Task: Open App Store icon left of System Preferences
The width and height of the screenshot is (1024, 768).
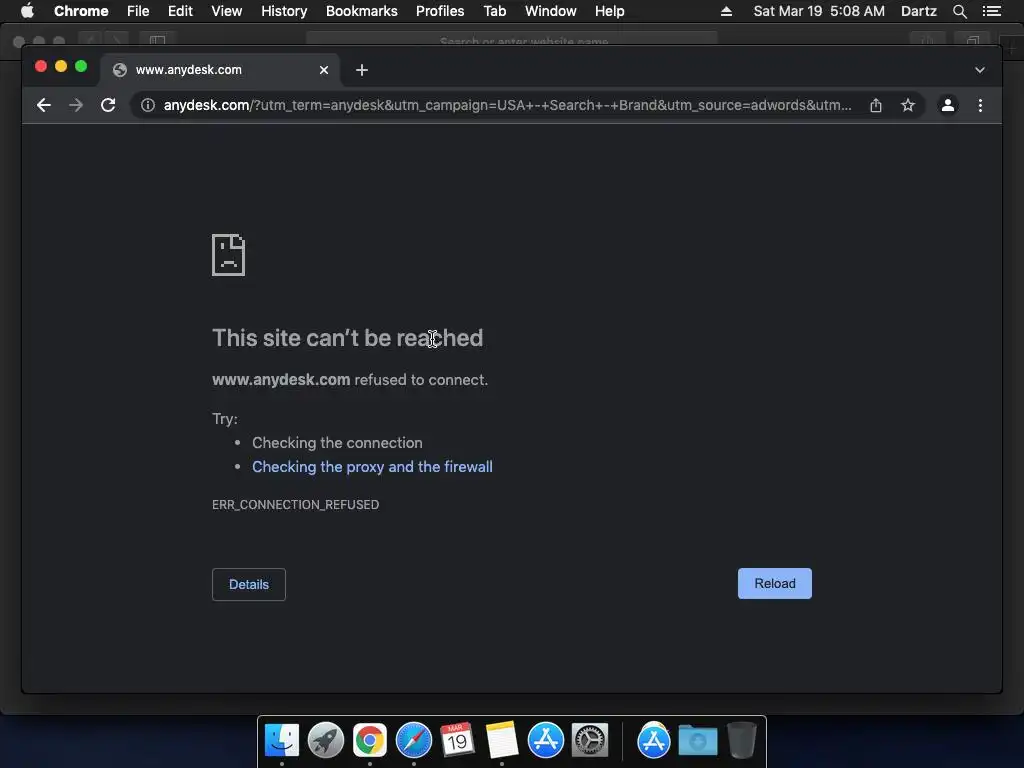Action: (x=545, y=740)
